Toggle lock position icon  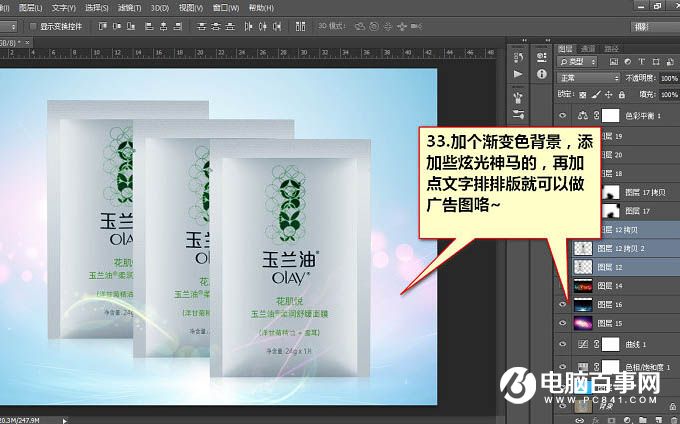click(x=609, y=95)
